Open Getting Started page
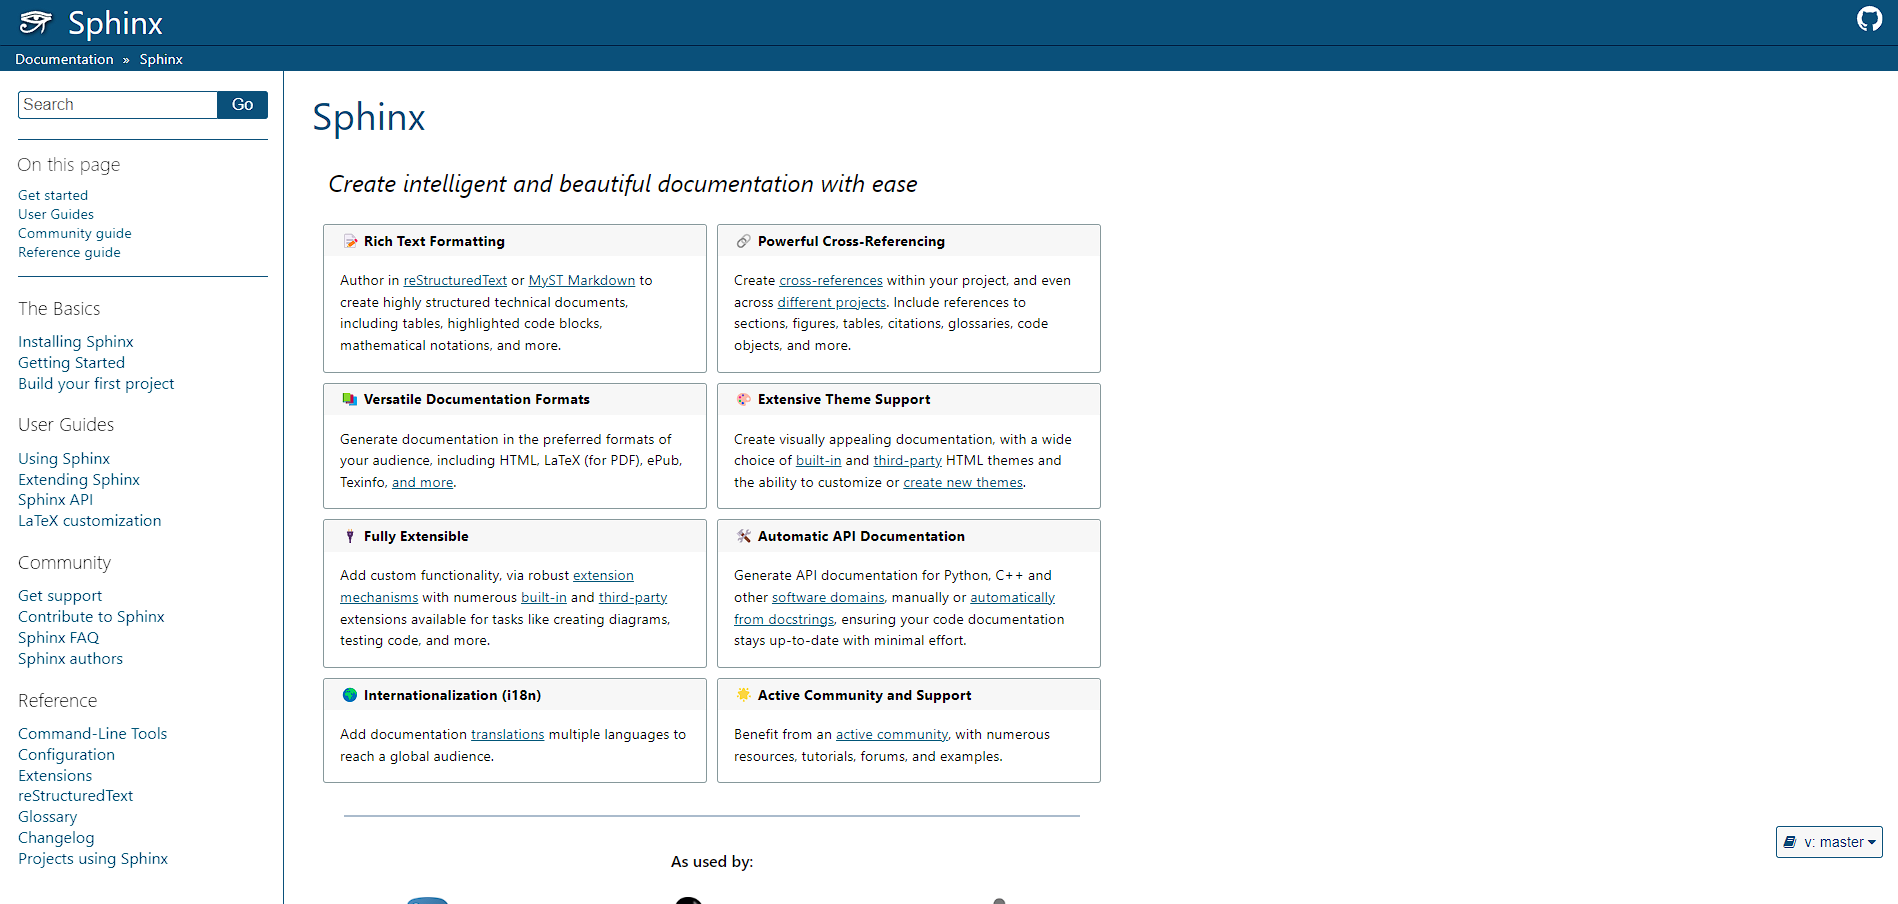This screenshot has width=1898, height=904. coord(72,363)
